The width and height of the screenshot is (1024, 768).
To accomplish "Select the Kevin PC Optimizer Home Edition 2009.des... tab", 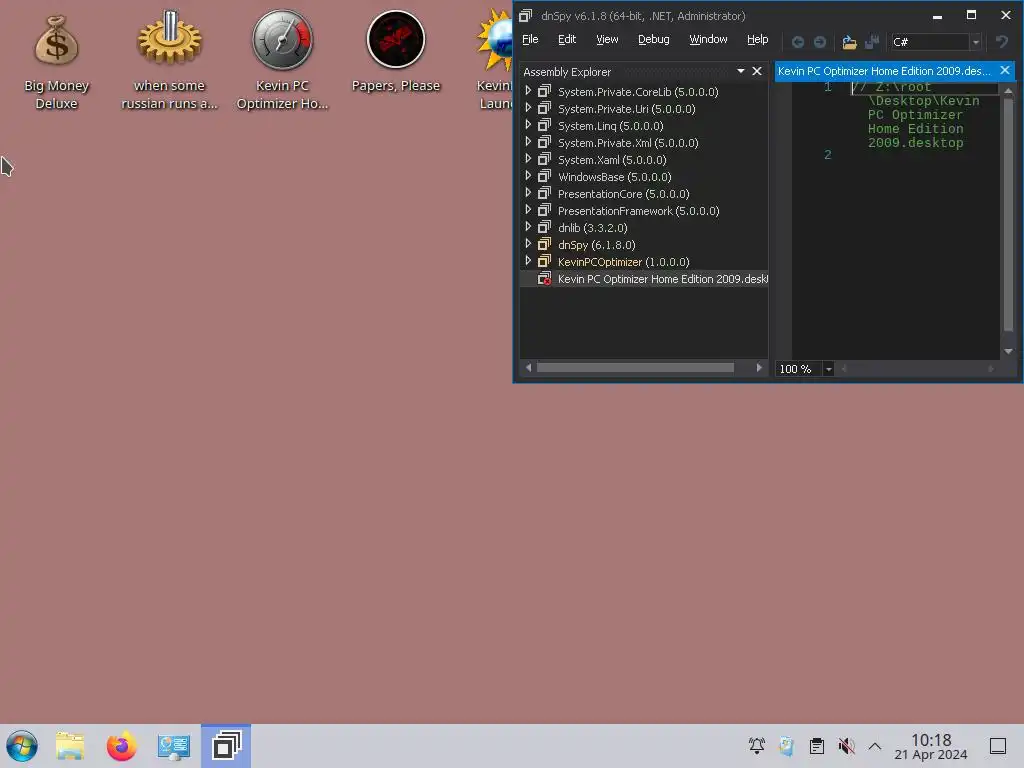I will (x=884, y=71).
